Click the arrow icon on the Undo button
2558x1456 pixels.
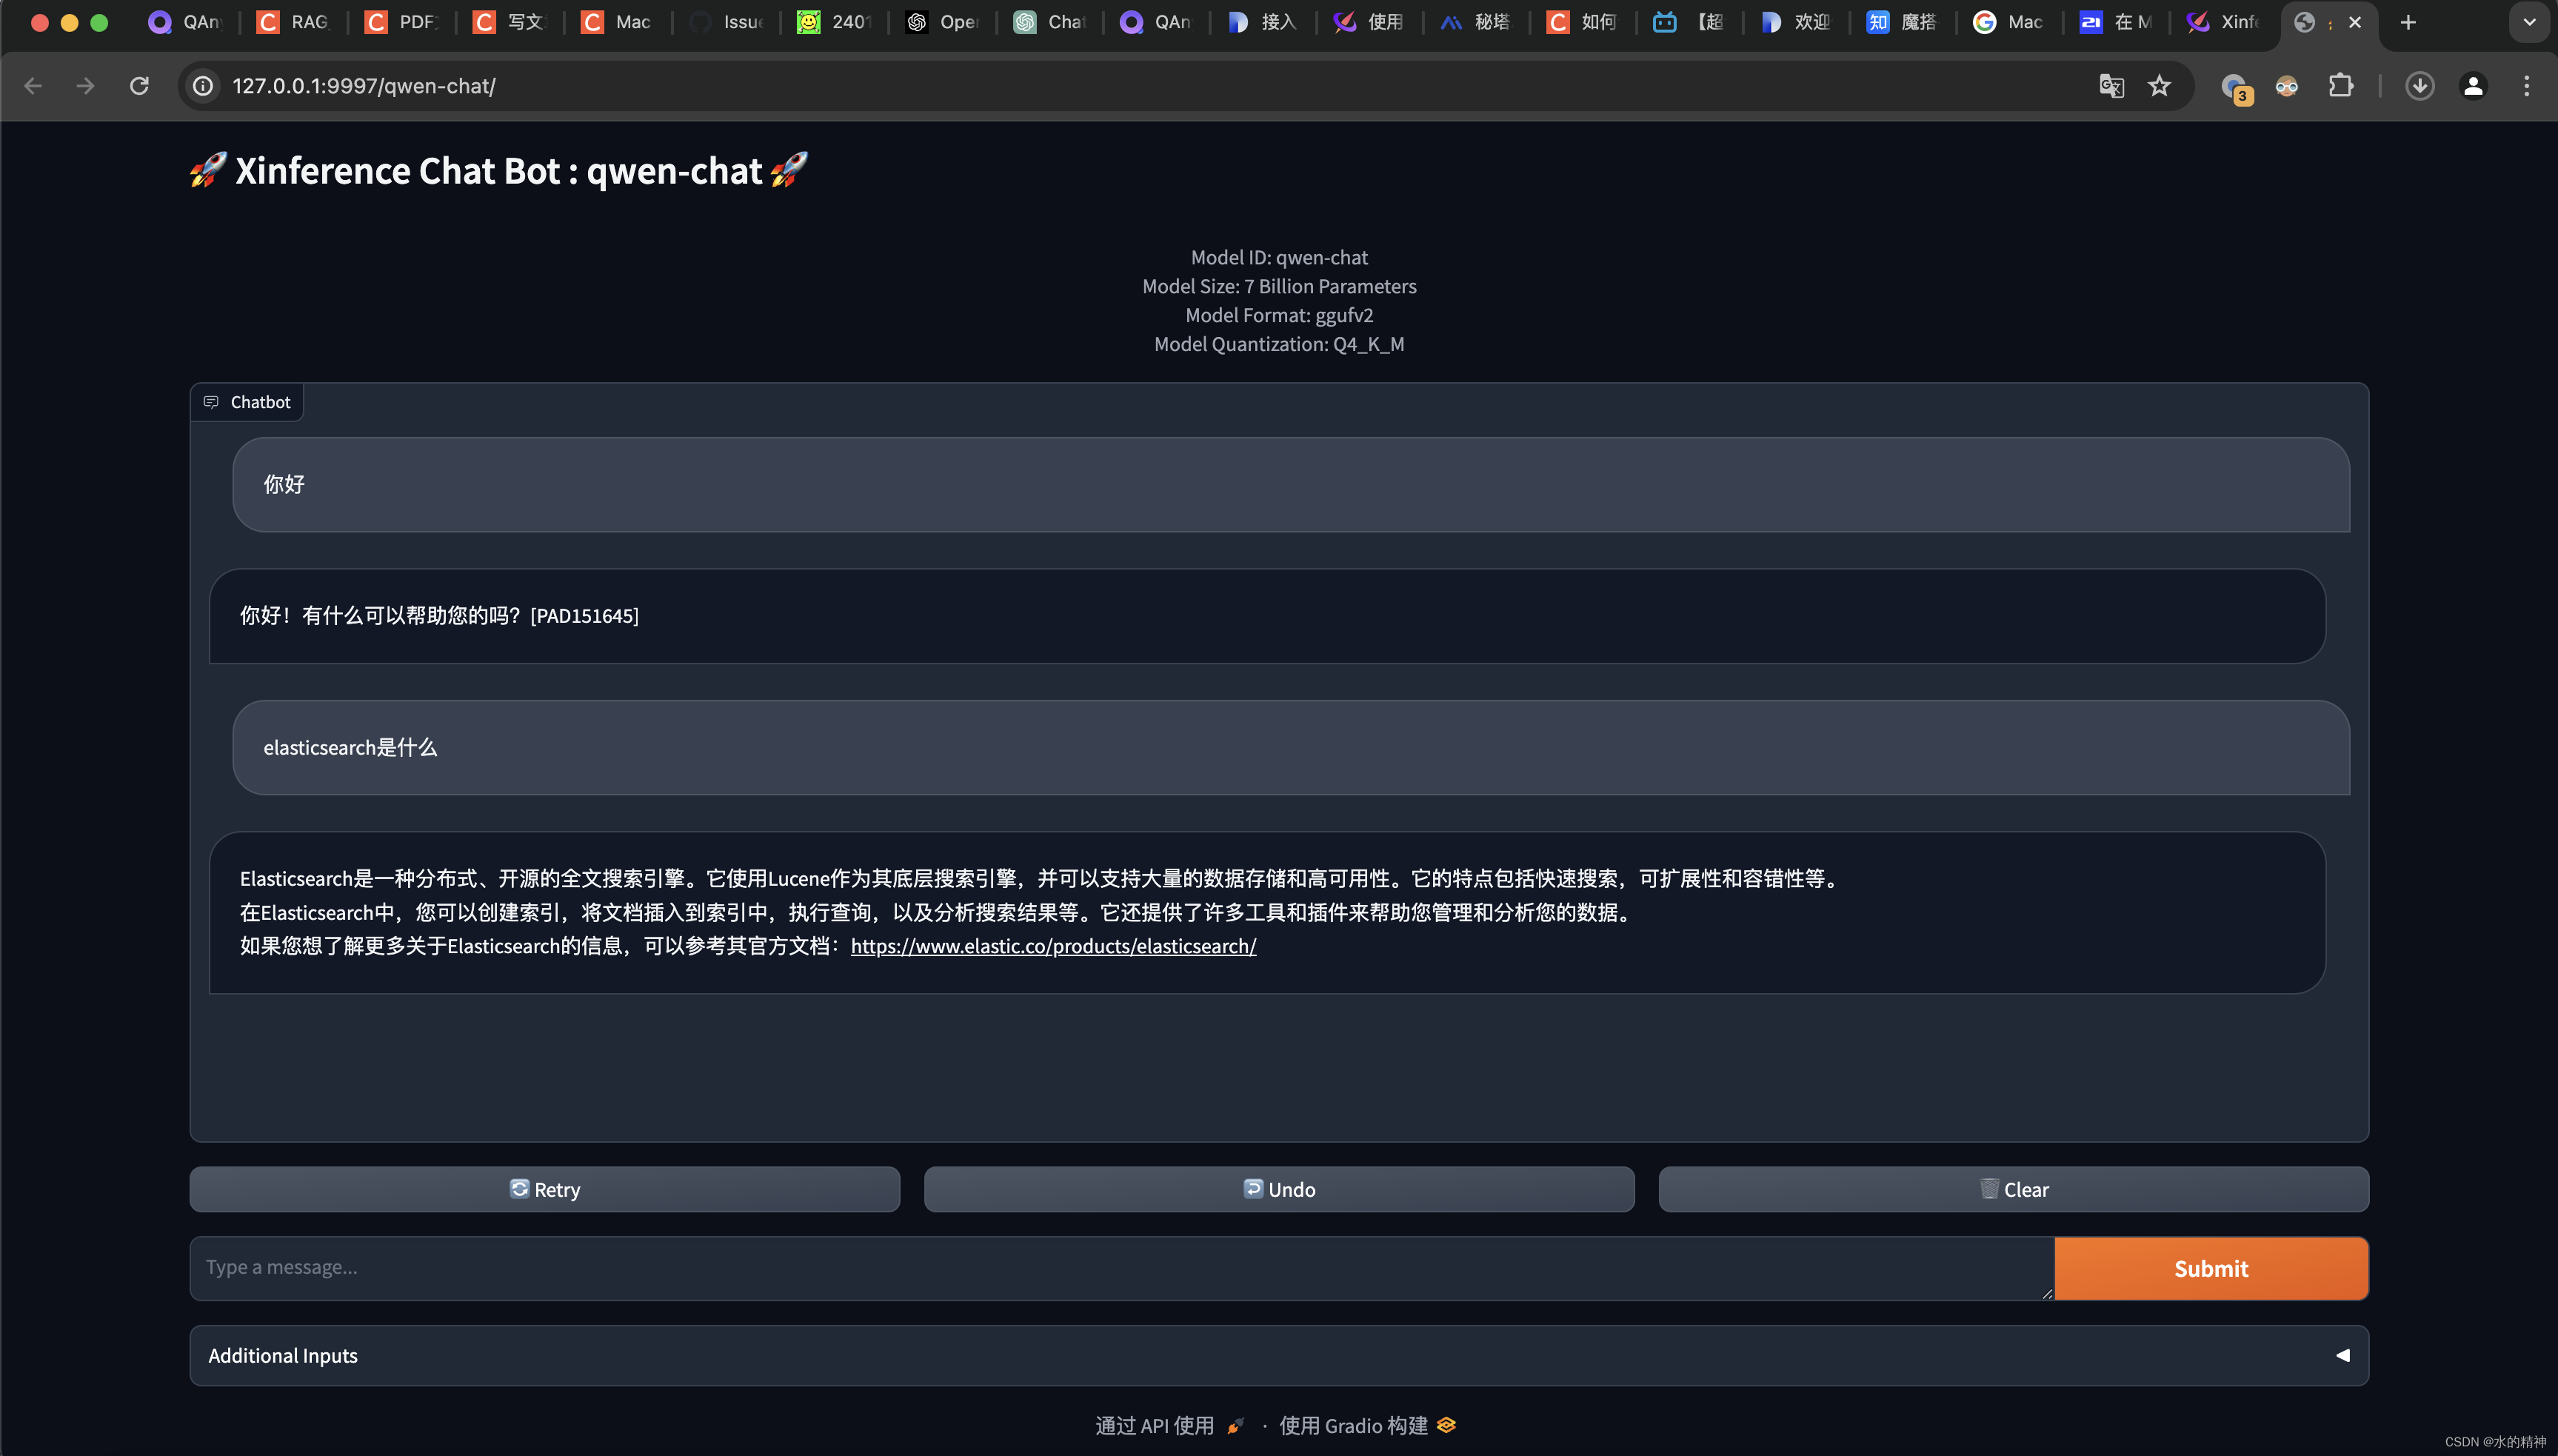pyautogui.click(x=1254, y=1189)
